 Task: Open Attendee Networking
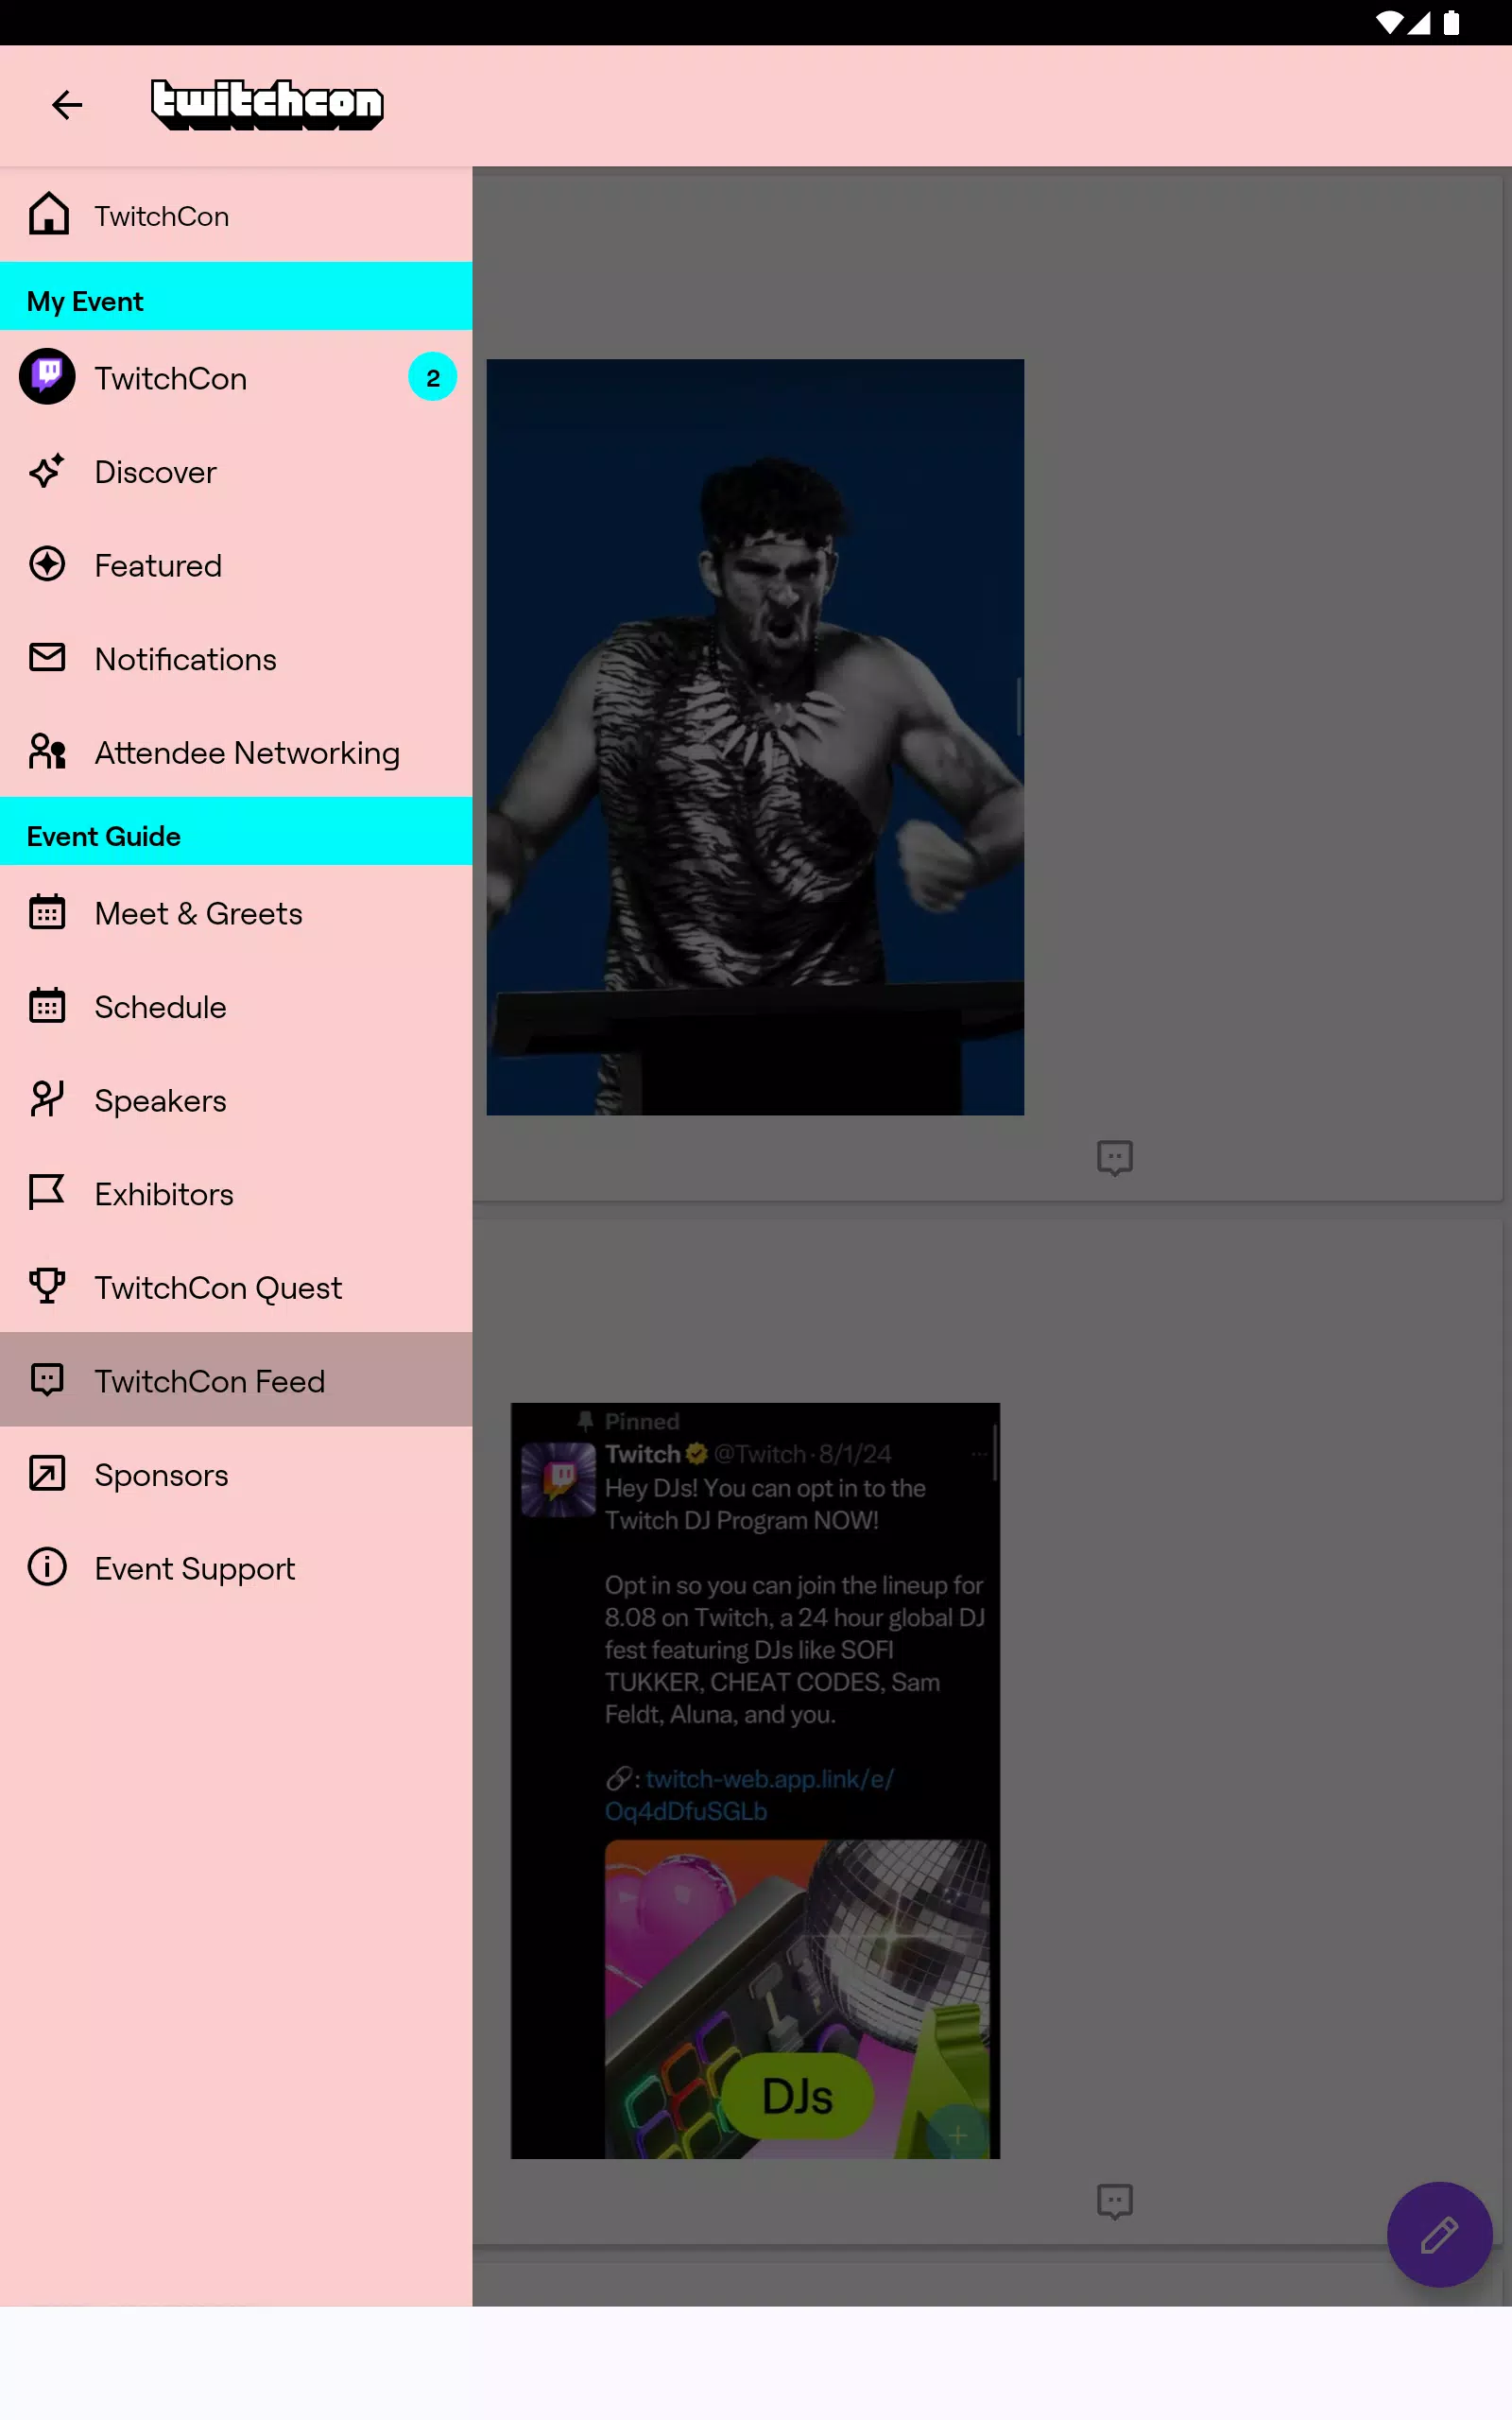tap(236, 752)
